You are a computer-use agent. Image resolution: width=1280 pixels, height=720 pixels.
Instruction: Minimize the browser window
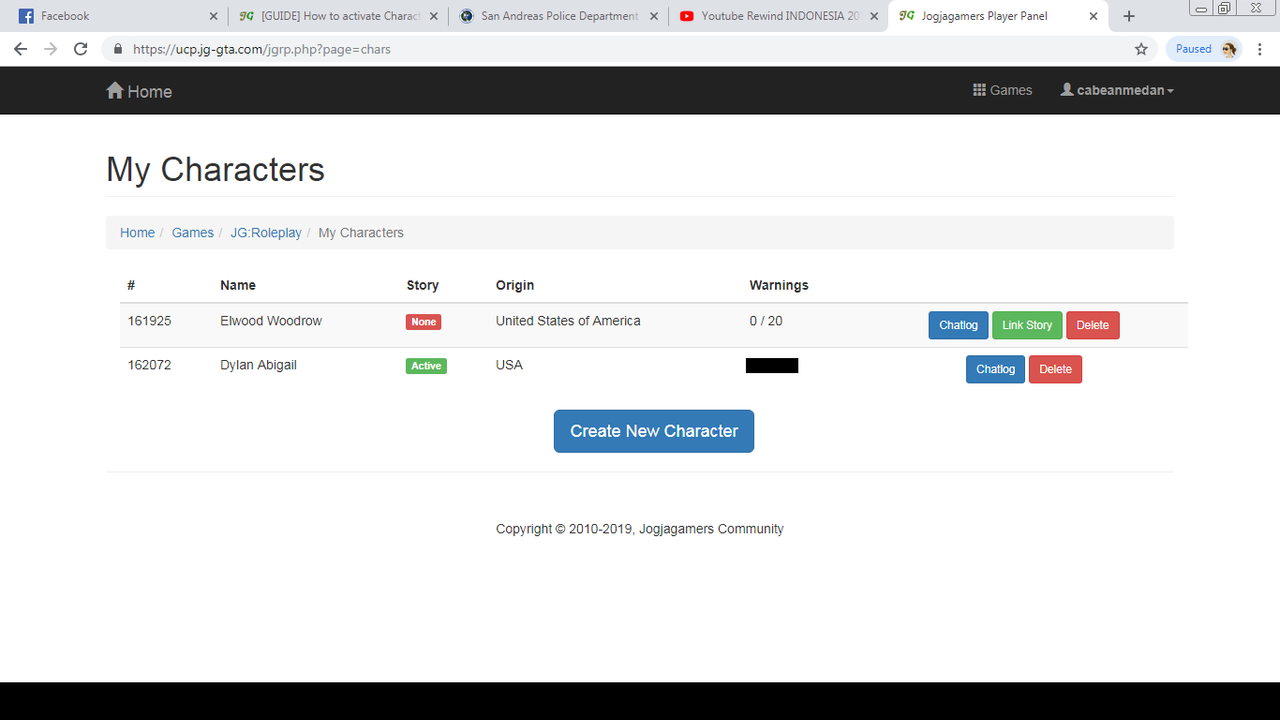pyautogui.click(x=1202, y=8)
